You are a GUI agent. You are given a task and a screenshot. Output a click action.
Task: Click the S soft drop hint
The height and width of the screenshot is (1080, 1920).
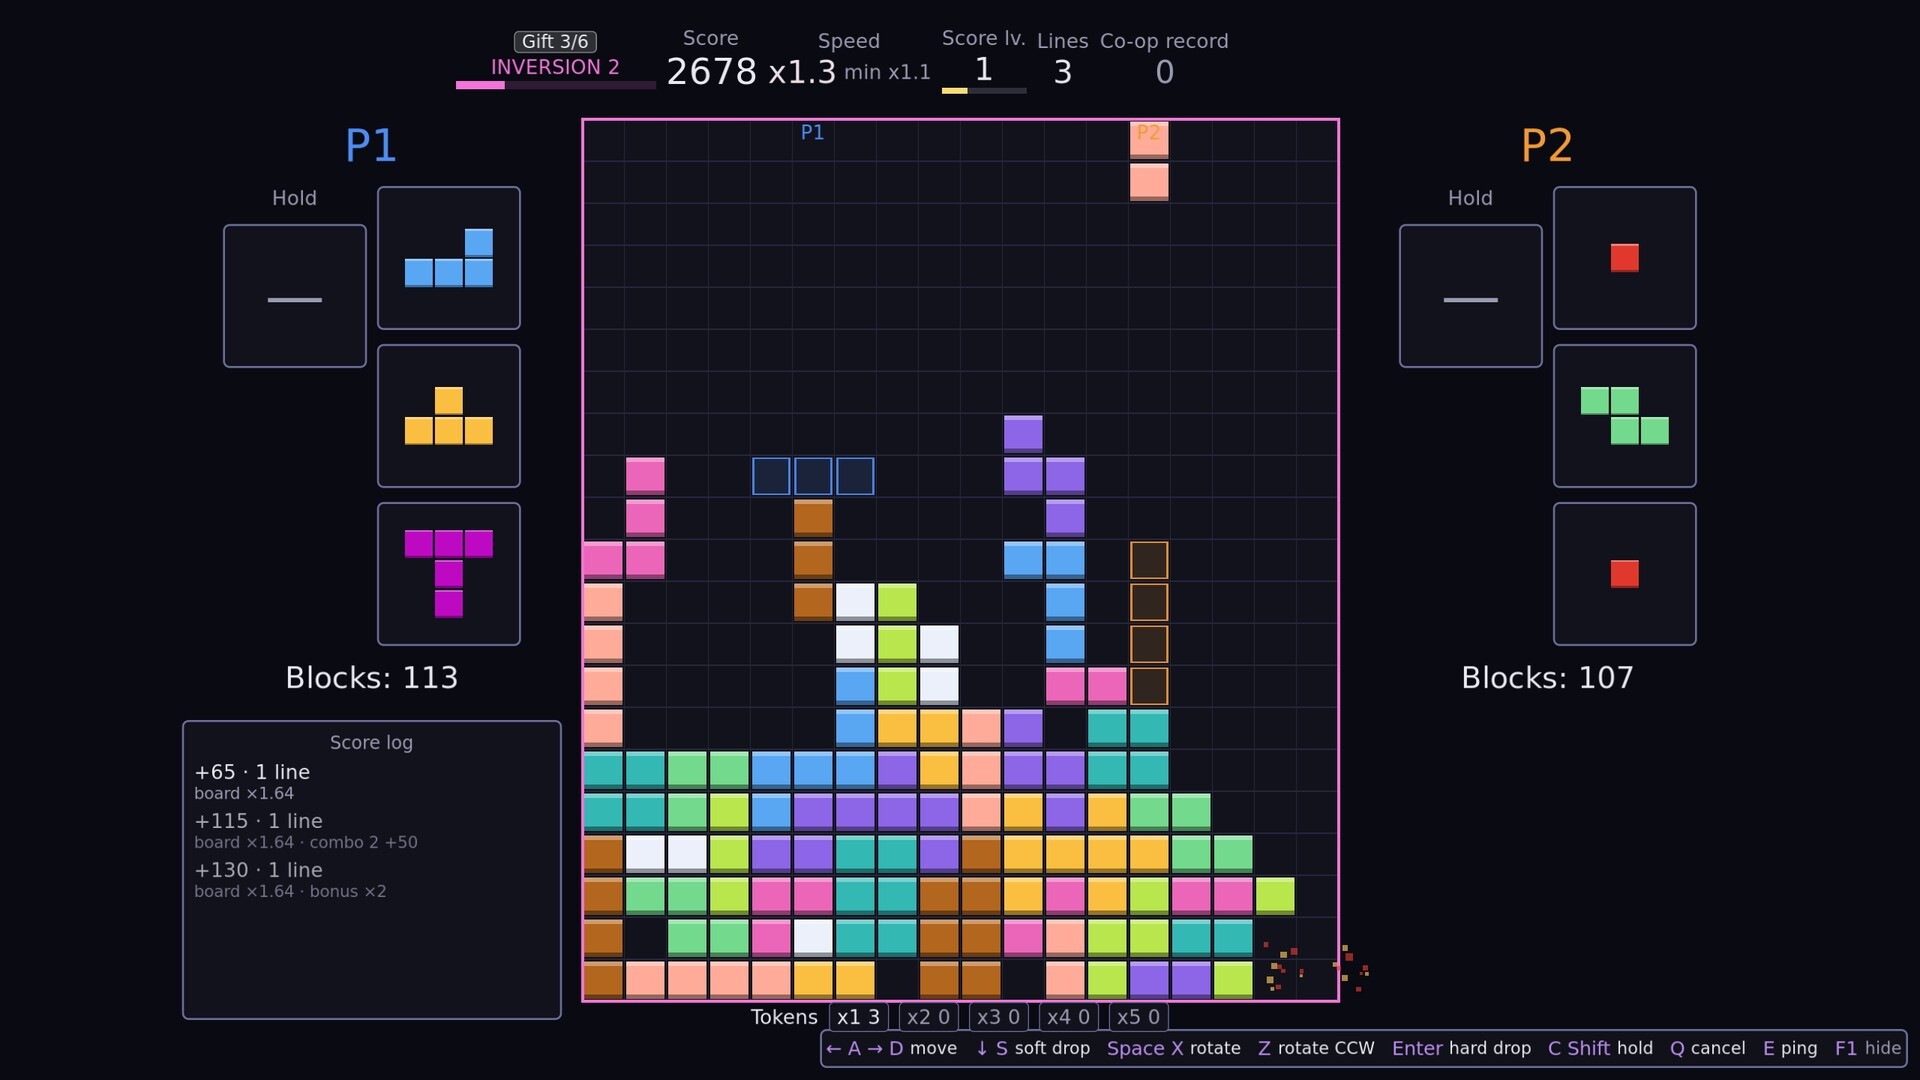point(1033,1048)
